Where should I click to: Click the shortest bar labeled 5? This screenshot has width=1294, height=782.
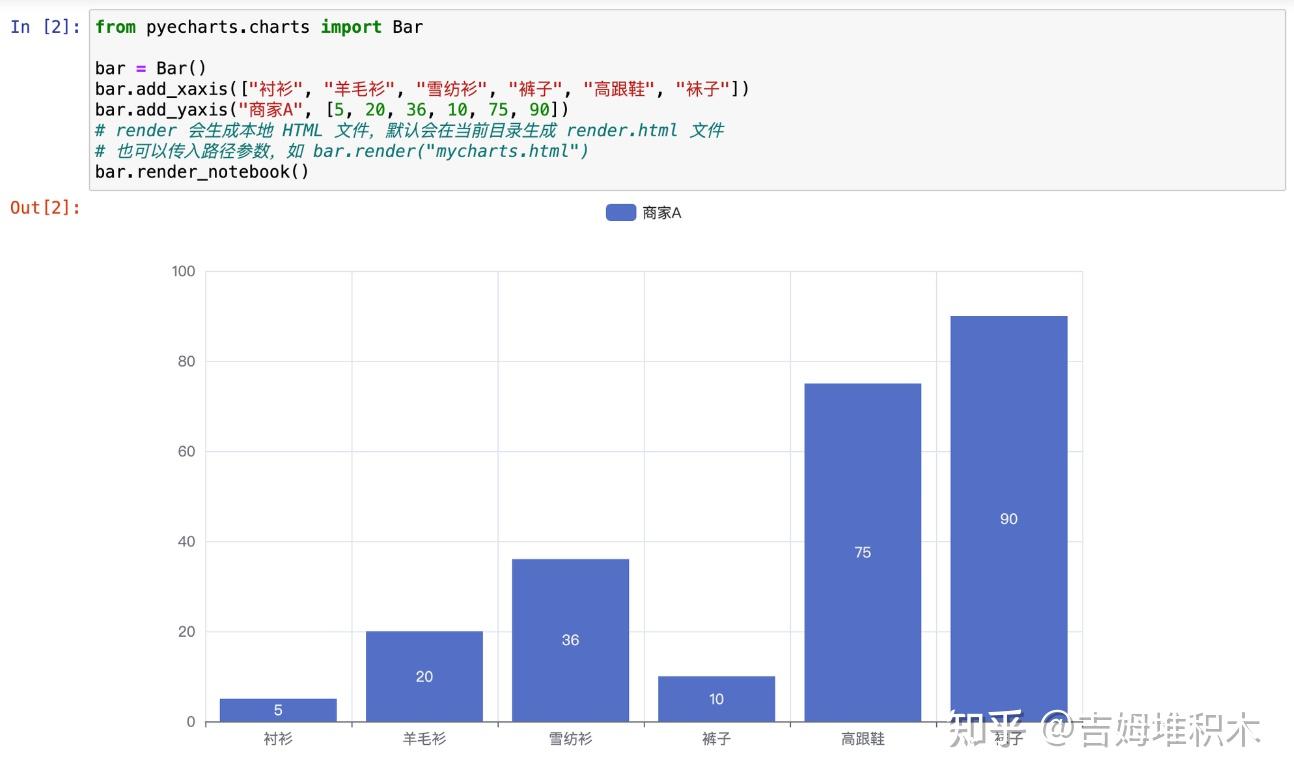[x=278, y=710]
